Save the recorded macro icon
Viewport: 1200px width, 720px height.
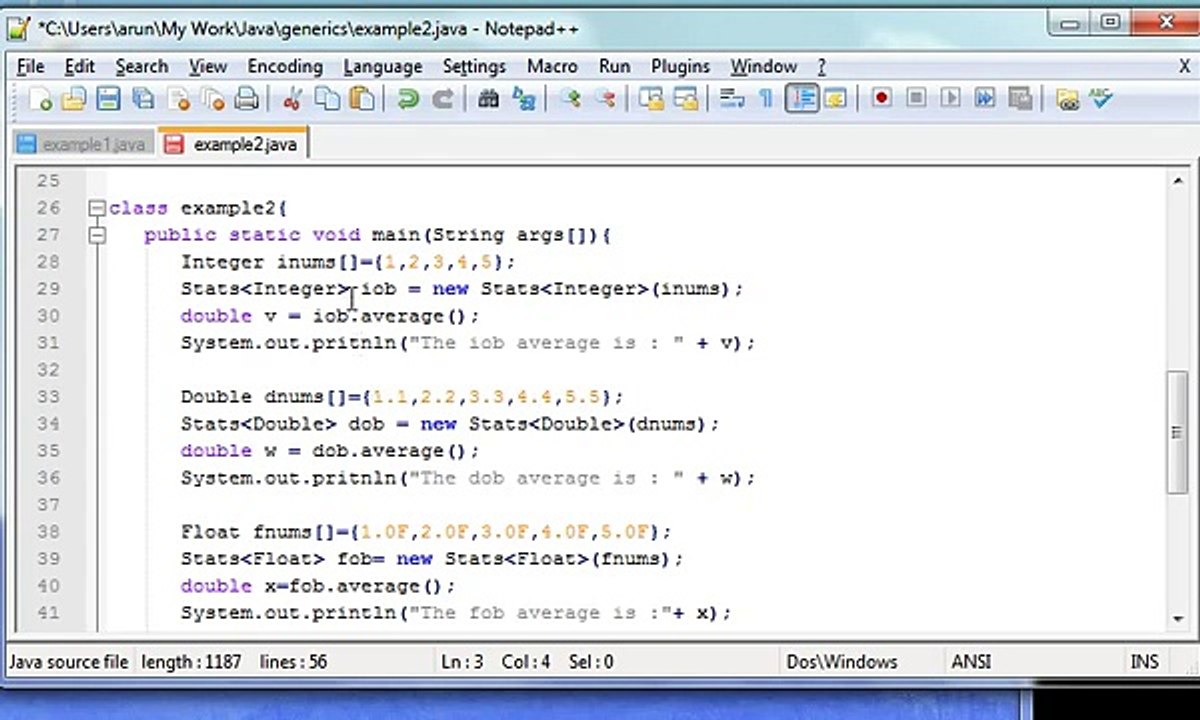click(1020, 99)
